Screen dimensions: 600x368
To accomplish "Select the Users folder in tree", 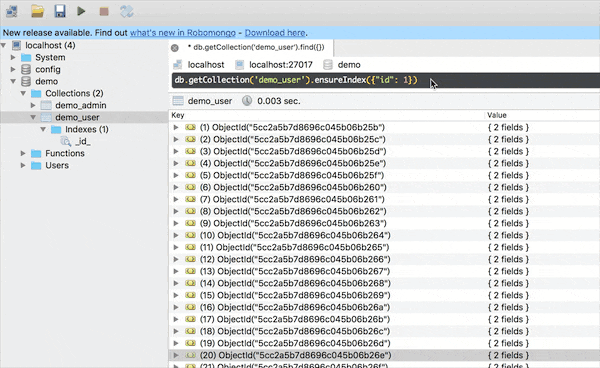I will (57, 165).
